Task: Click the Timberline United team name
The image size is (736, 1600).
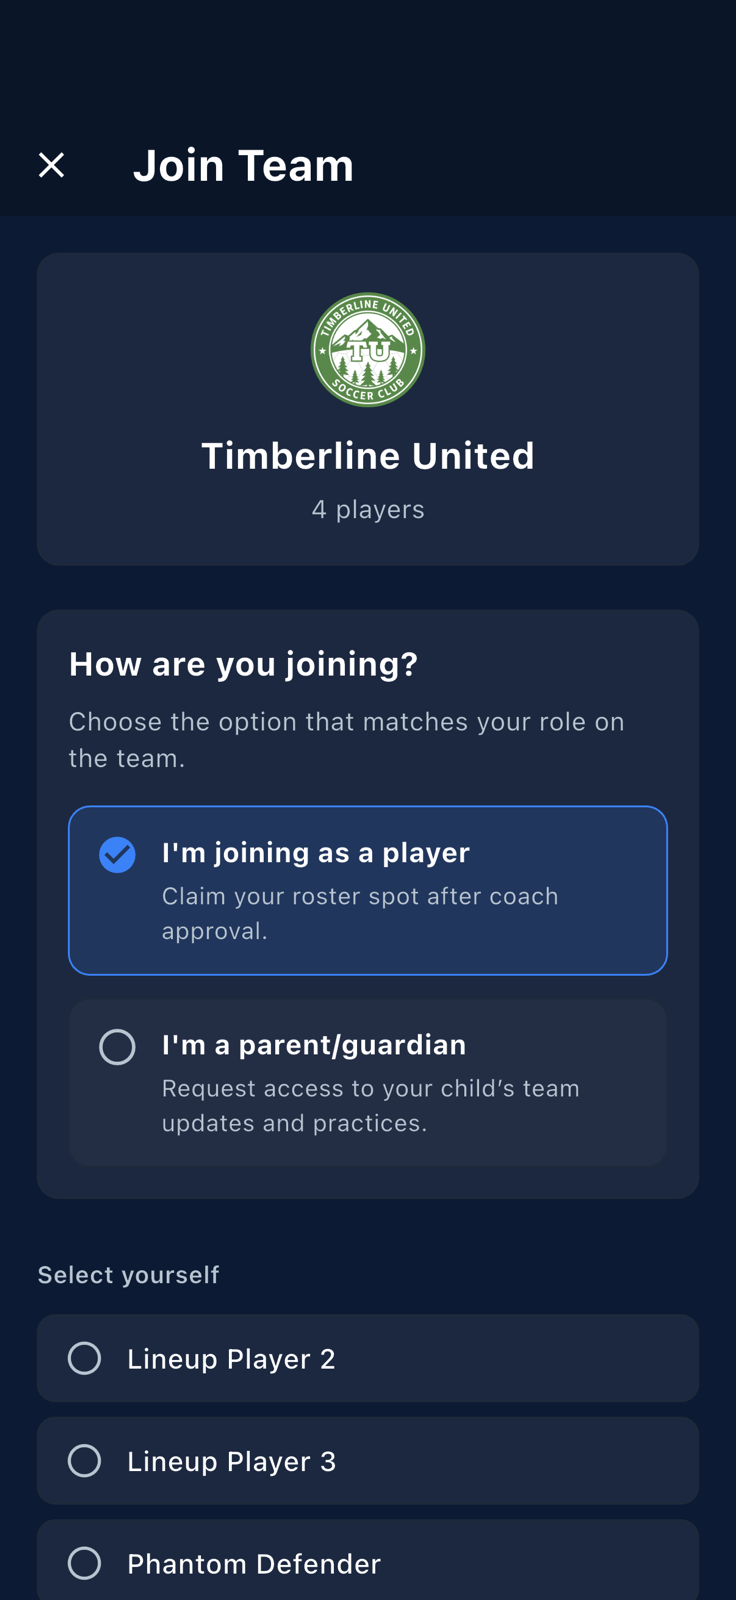Action: pyautogui.click(x=368, y=456)
